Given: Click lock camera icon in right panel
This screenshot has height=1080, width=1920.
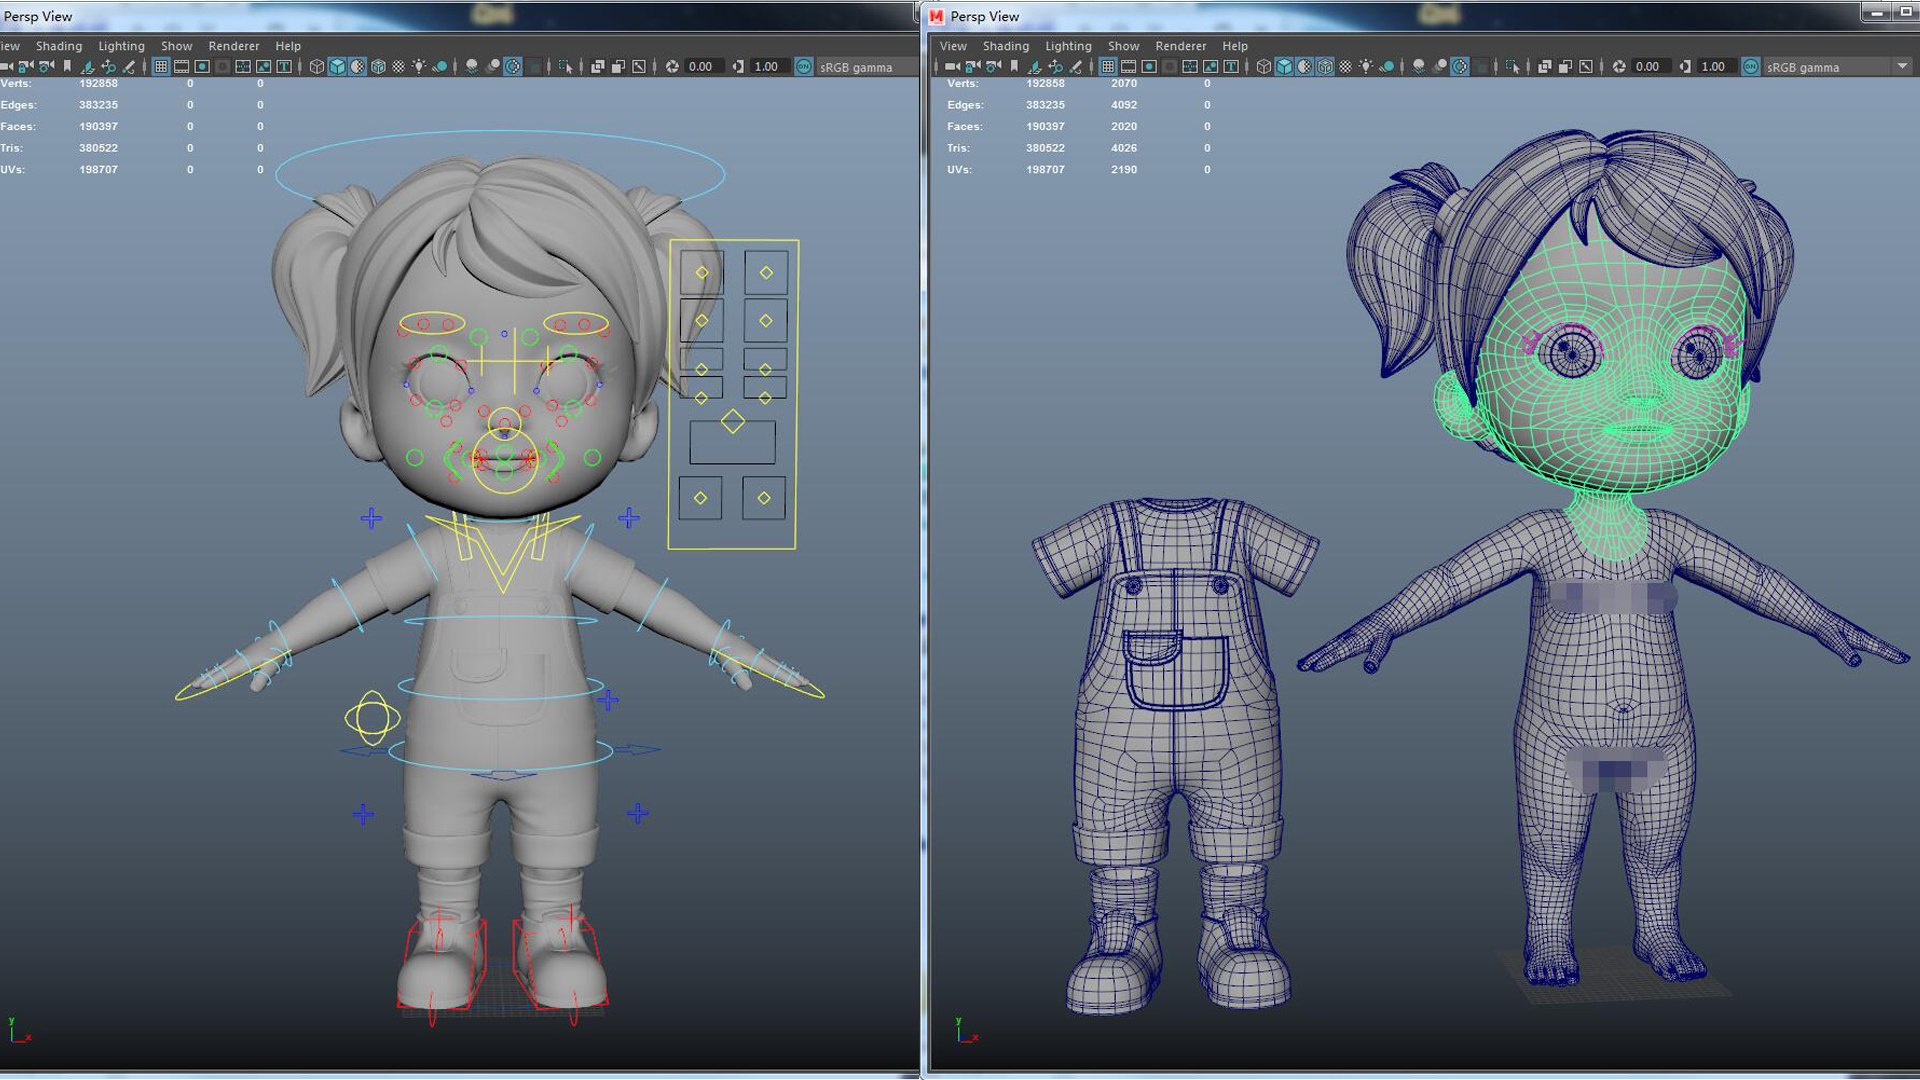Looking at the screenshot, I should 972,67.
